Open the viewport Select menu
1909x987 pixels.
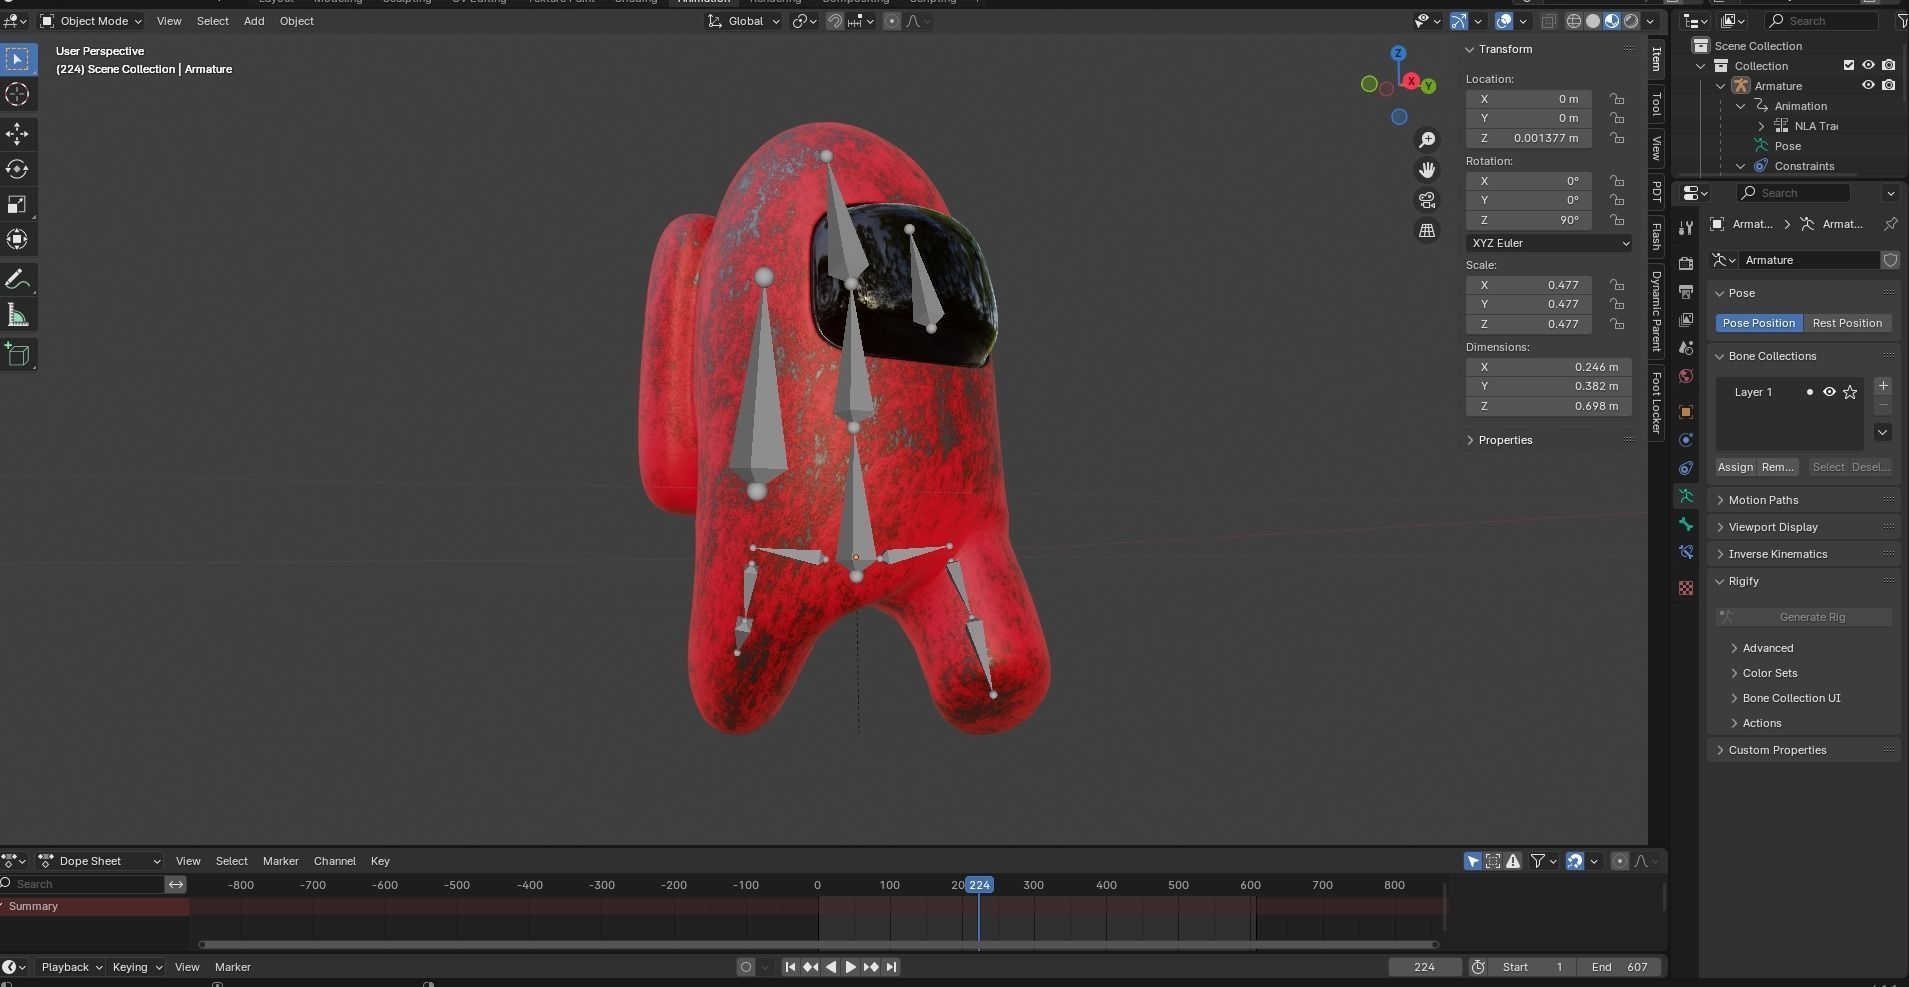pos(212,21)
